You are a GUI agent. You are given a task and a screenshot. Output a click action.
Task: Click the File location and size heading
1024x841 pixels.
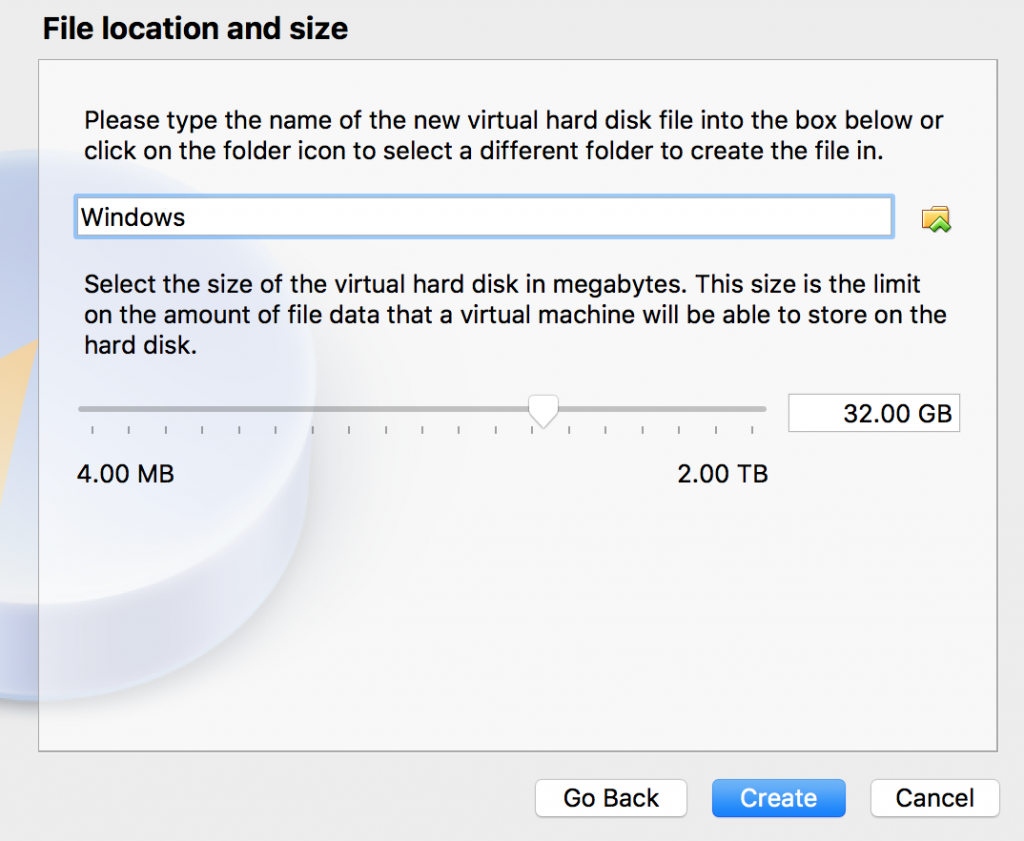(x=195, y=29)
